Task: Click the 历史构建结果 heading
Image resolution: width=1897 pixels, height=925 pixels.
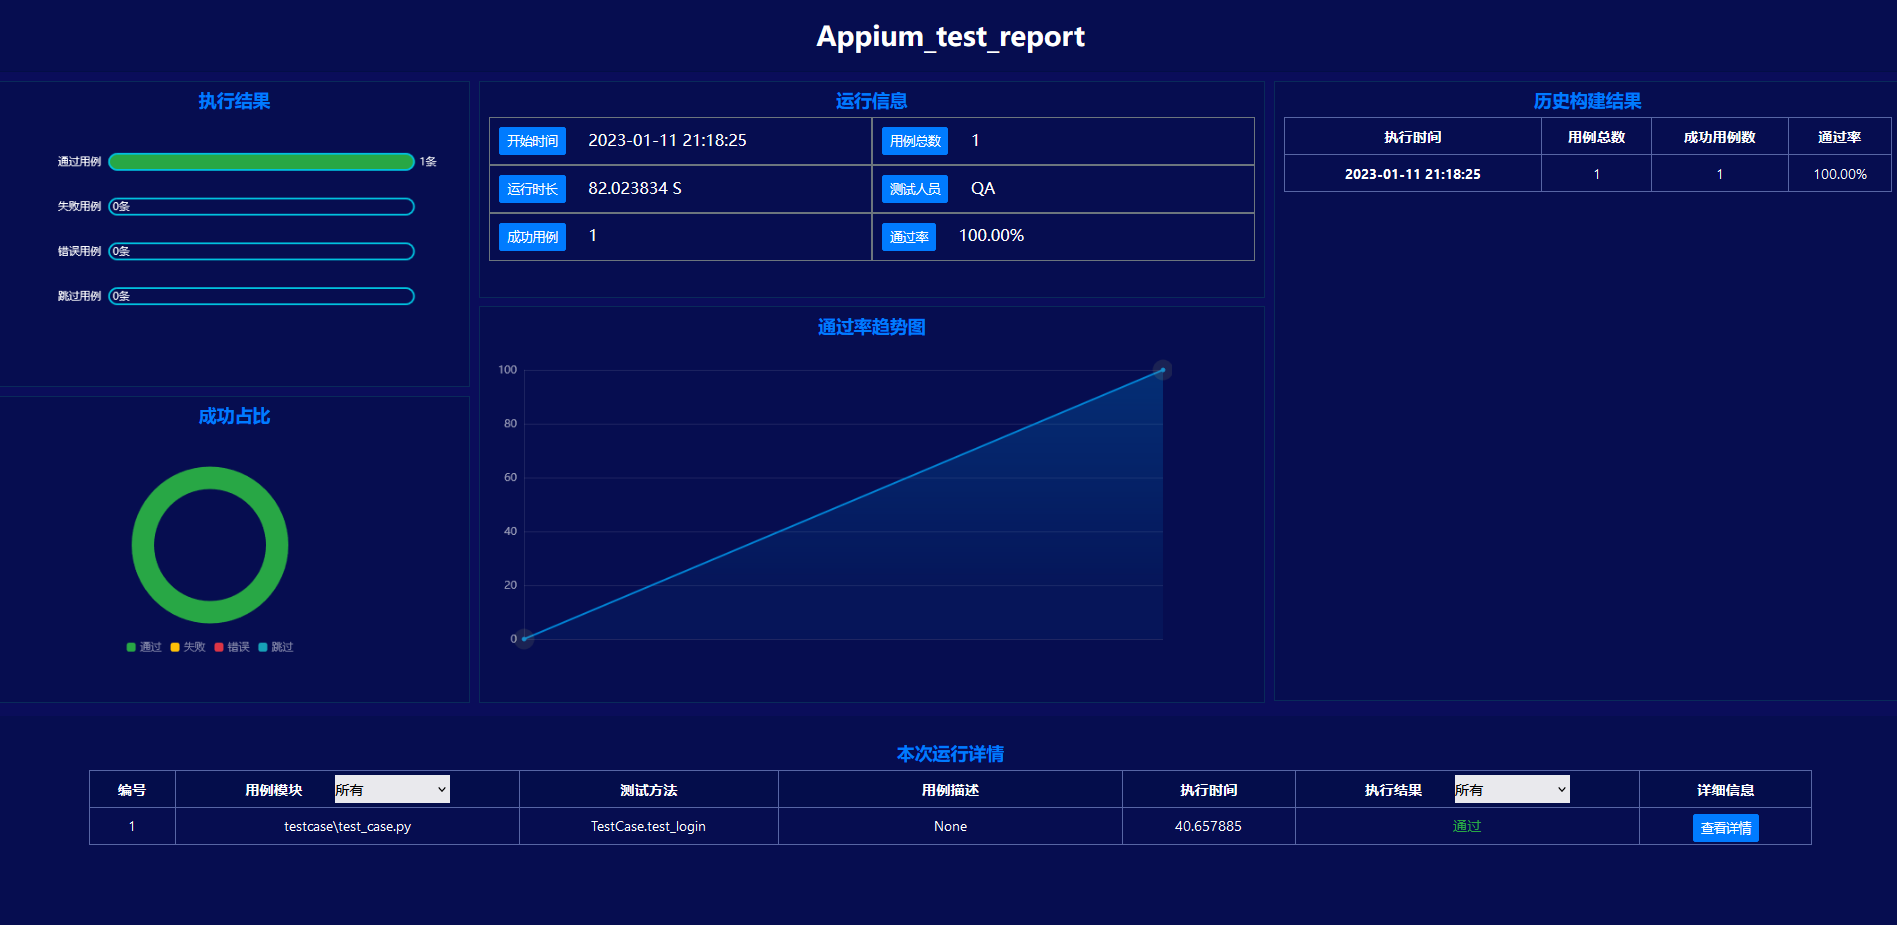Action: (1587, 101)
